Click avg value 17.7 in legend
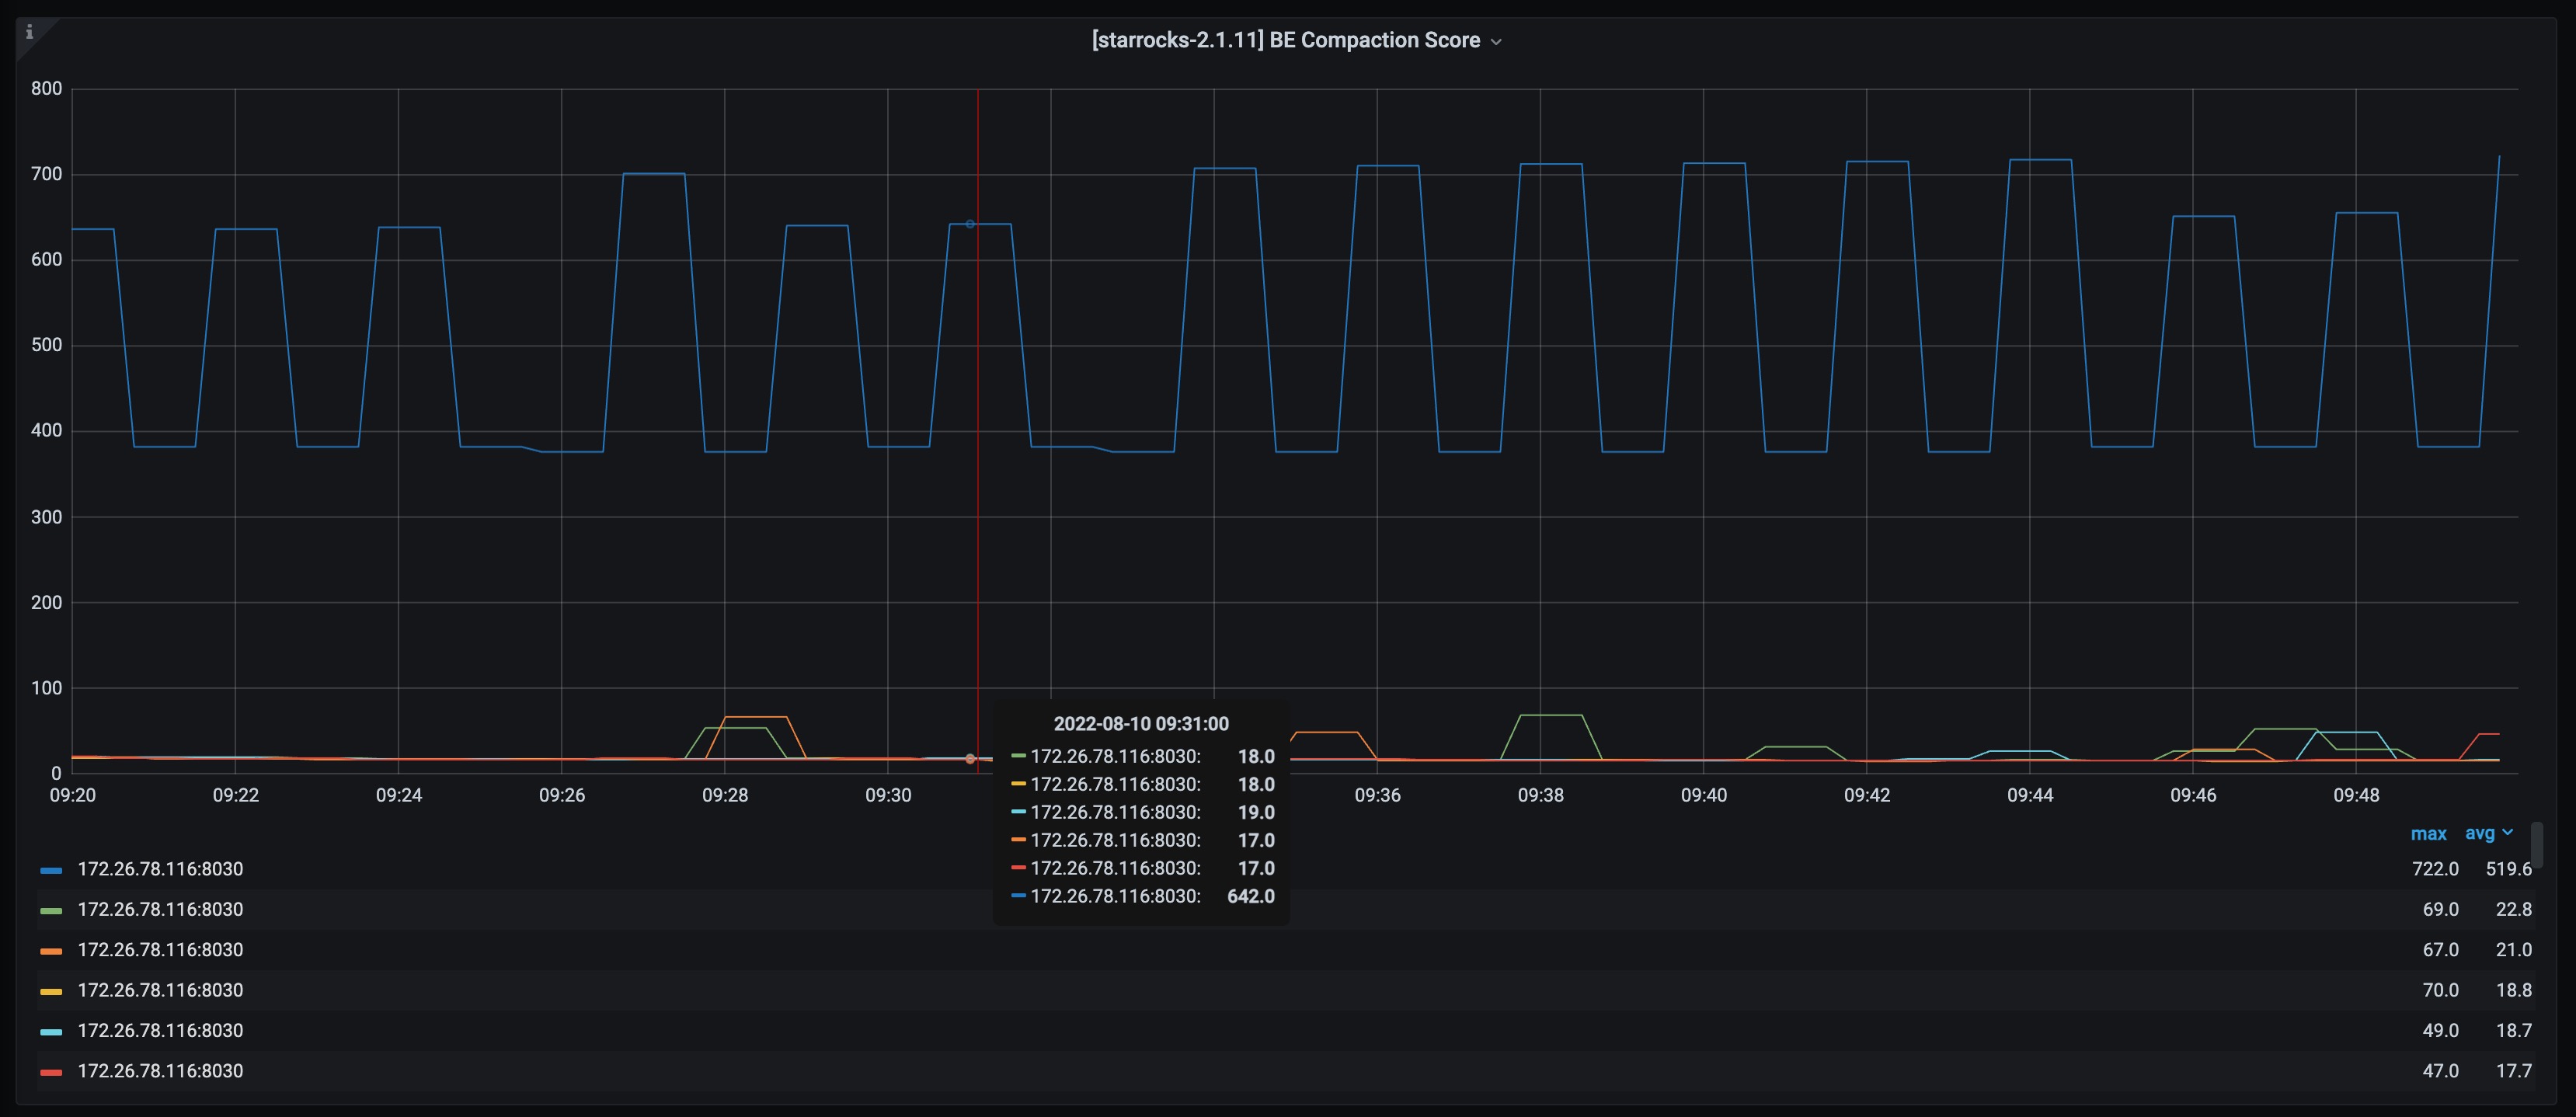This screenshot has height=1117, width=2576. click(x=2513, y=1071)
